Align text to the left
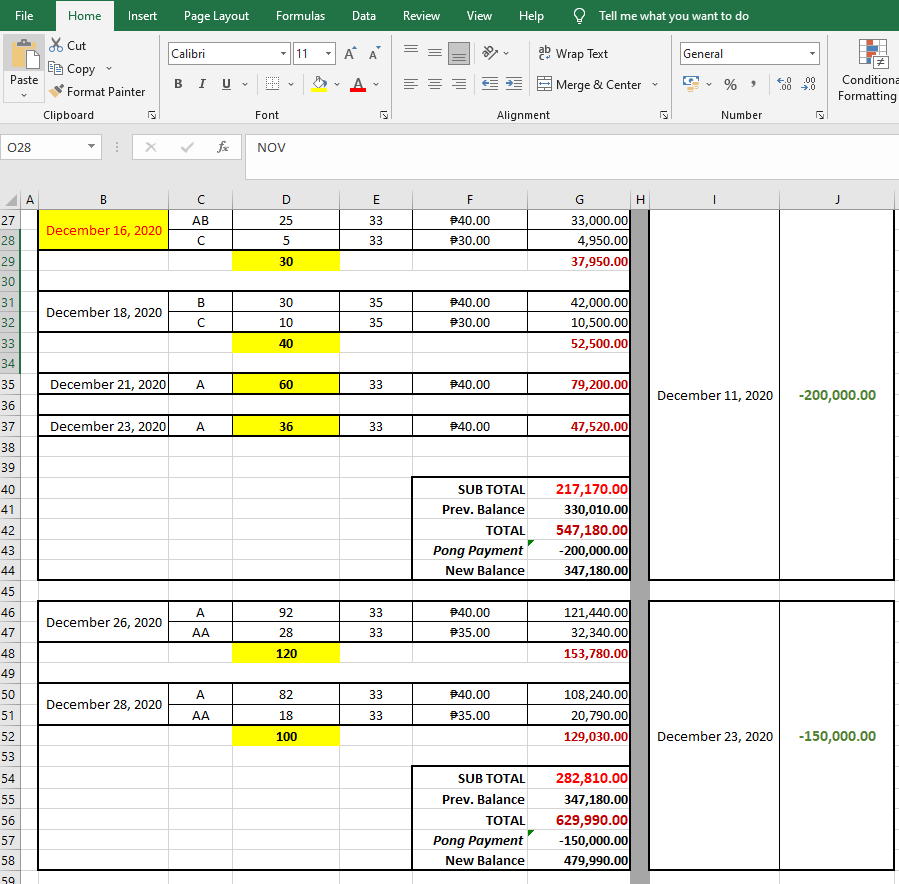This screenshot has height=884, width=899. tap(411, 84)
